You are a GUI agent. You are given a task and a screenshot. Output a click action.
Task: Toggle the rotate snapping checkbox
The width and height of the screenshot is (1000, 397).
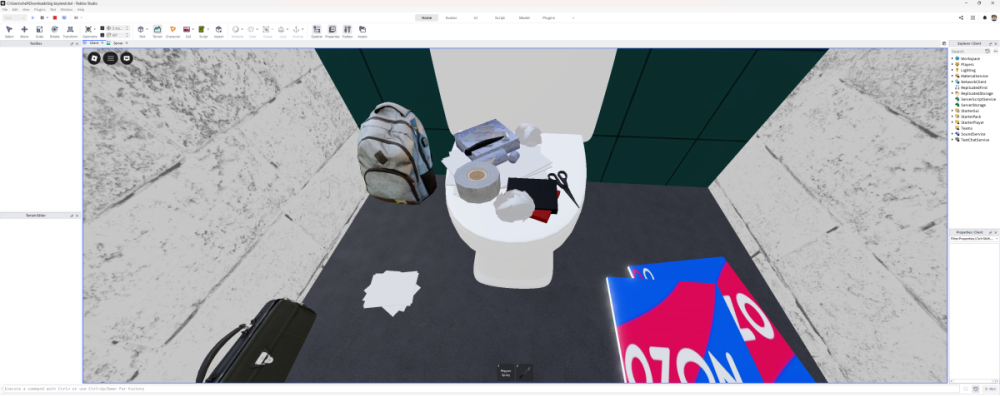102,35
